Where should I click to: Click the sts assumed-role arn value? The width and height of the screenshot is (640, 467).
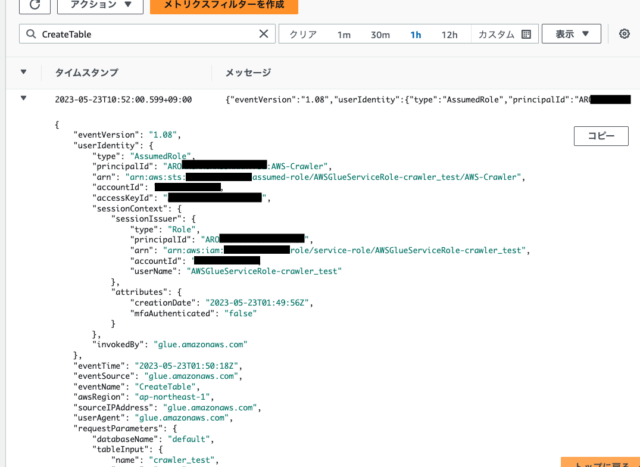click(x=323, y=177)
